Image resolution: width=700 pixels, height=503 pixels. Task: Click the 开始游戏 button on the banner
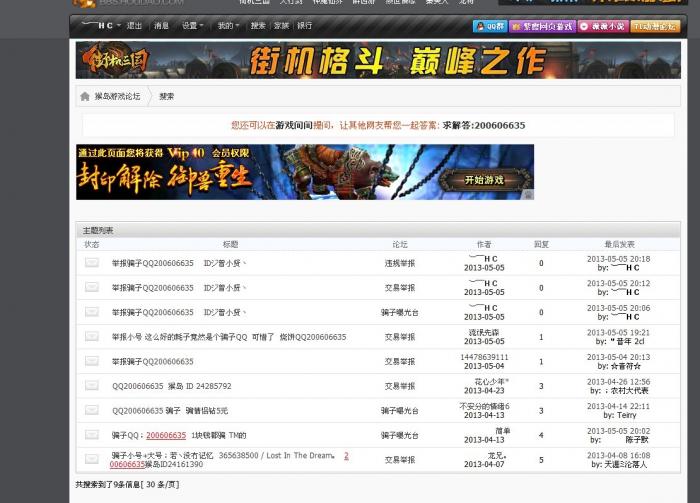pos(484,180)
